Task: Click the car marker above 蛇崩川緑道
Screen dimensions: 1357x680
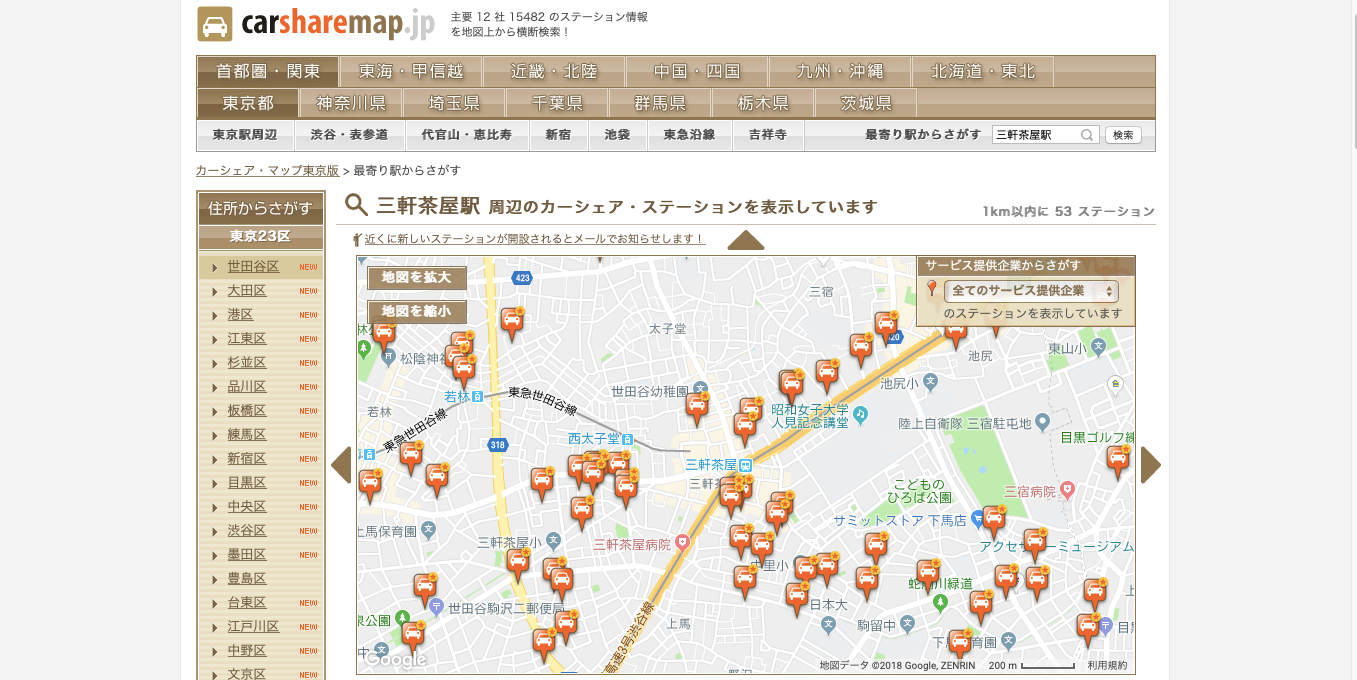Action: point(929,576)
